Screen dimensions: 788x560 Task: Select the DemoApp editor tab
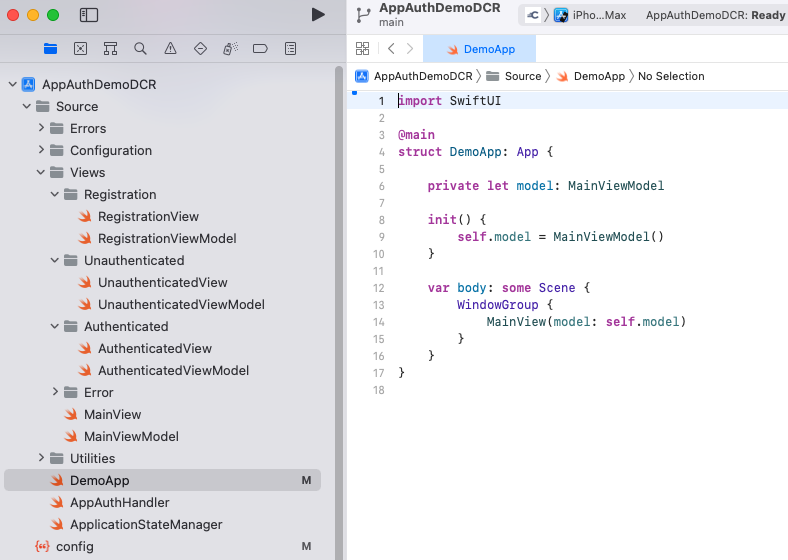(x=480, y=49)
